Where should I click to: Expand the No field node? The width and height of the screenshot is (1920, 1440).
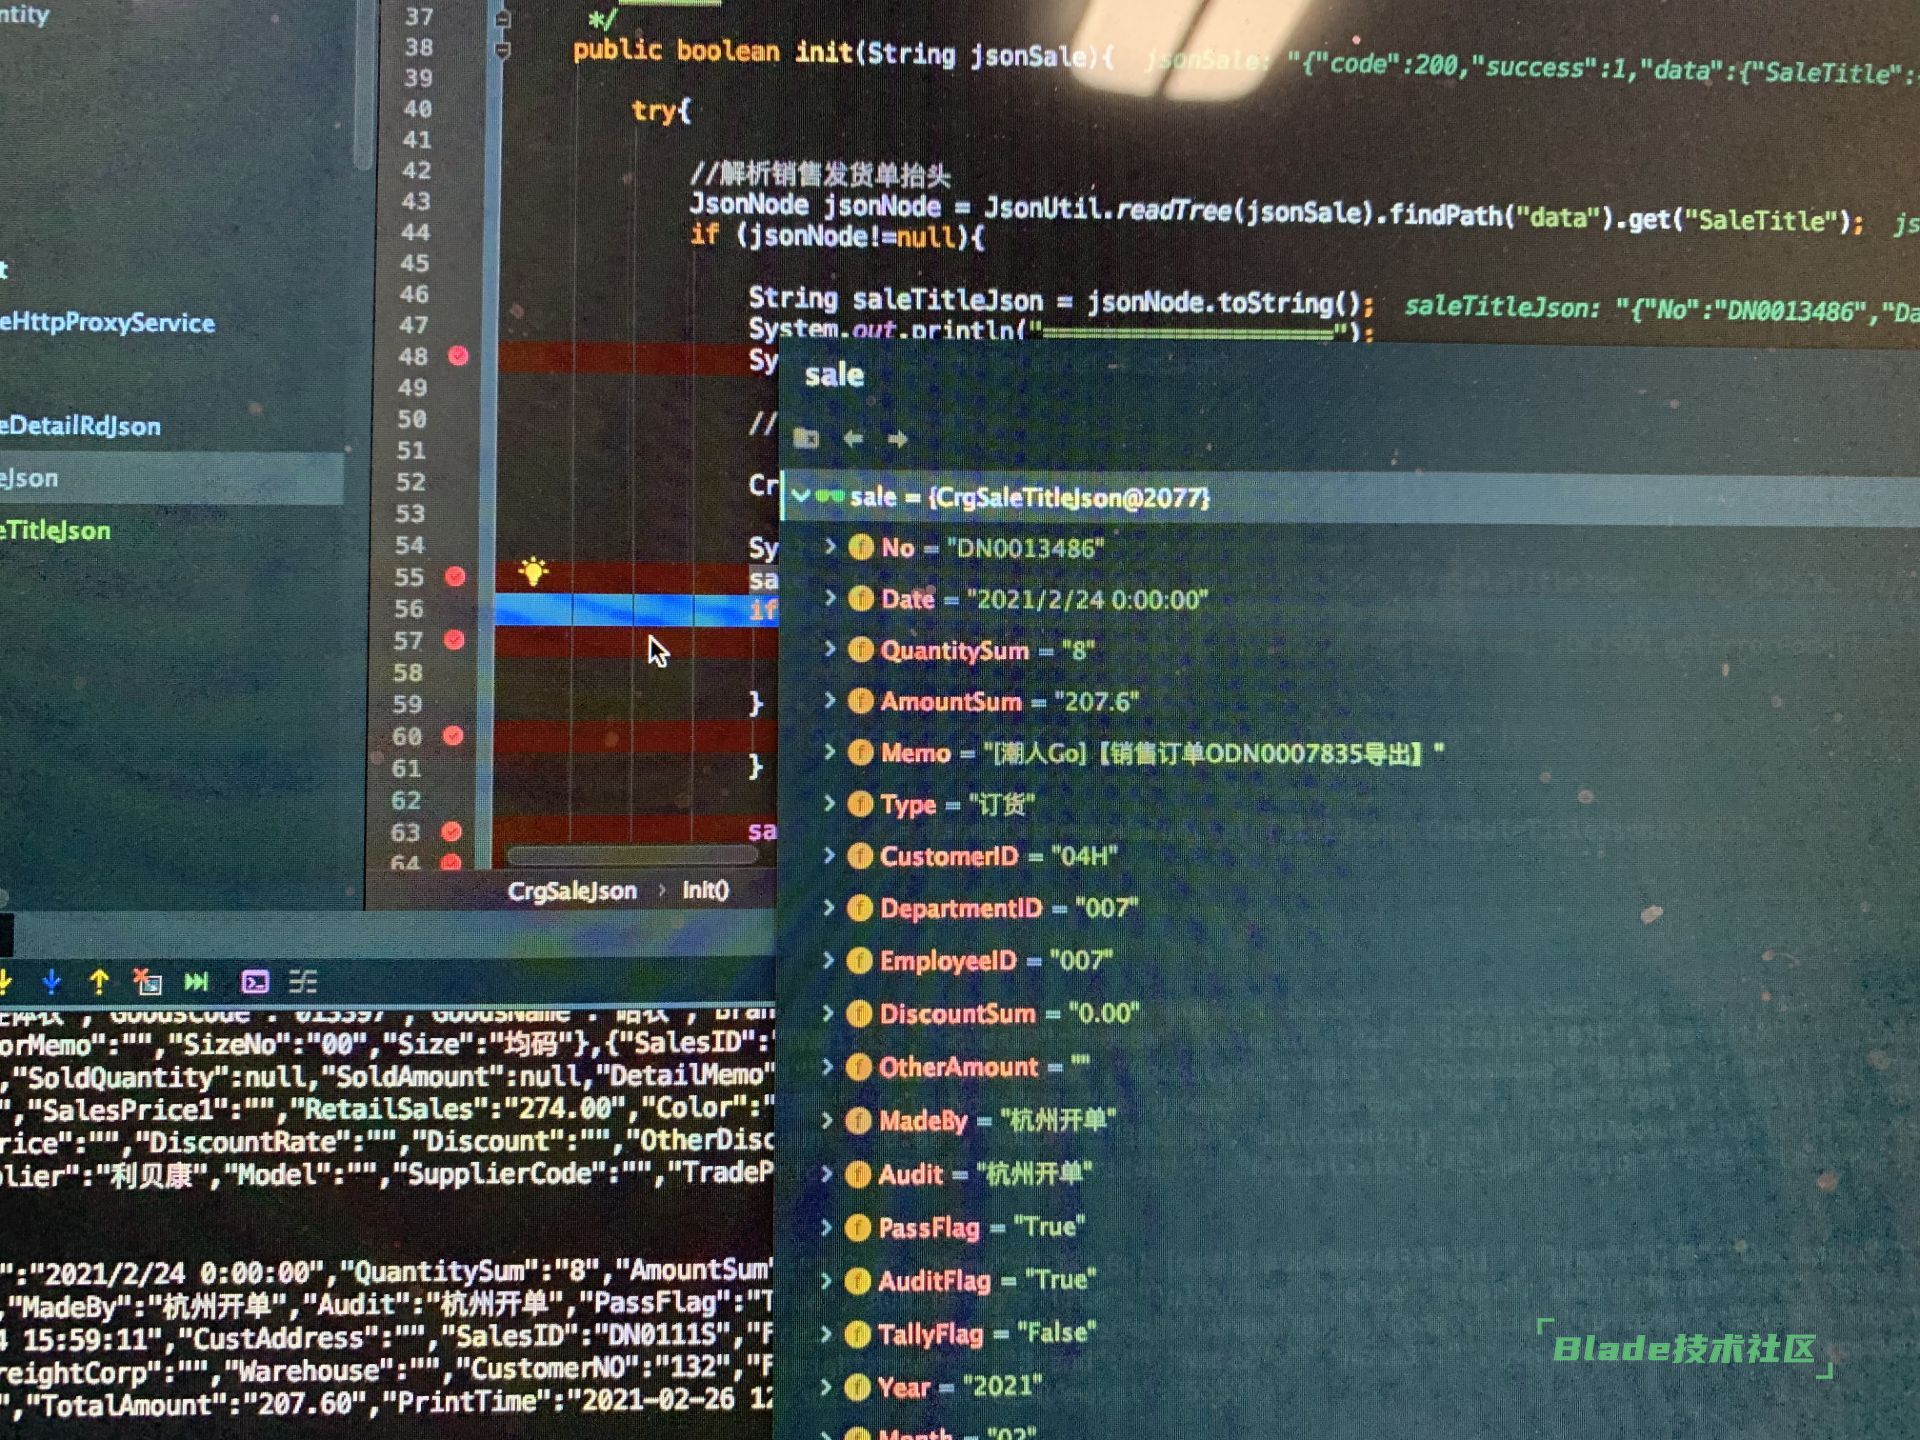point(830,546)
